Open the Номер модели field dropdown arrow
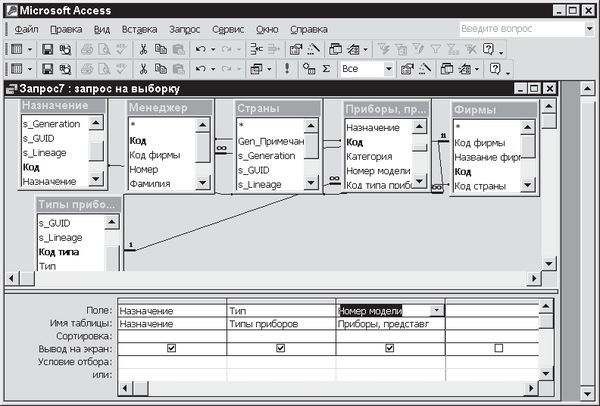Screen dimensions: 600x406 point(436,311)
